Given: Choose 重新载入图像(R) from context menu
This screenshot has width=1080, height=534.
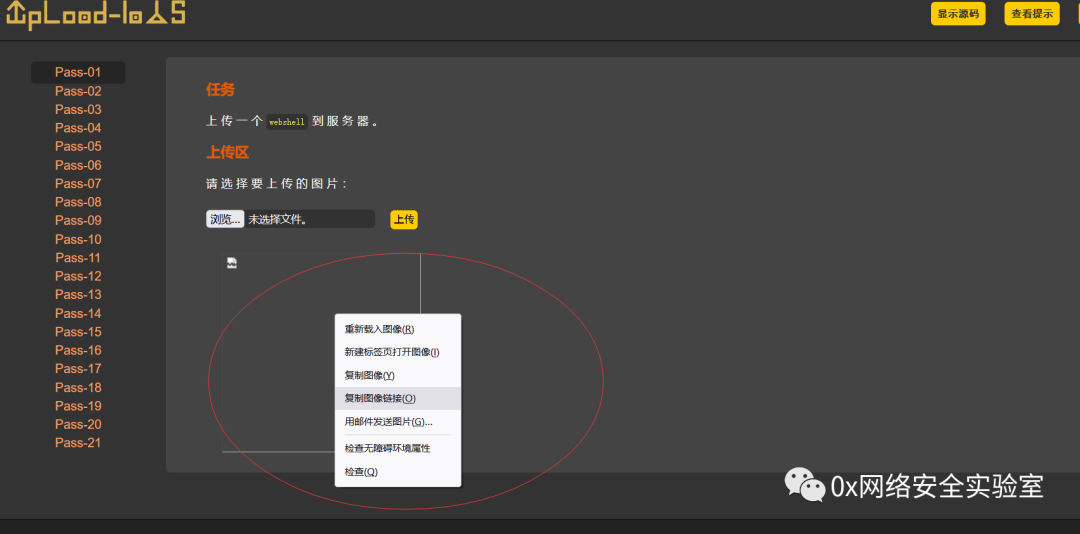Looking at the screenshot, I should pyautogui.click(x=397, y=329).
